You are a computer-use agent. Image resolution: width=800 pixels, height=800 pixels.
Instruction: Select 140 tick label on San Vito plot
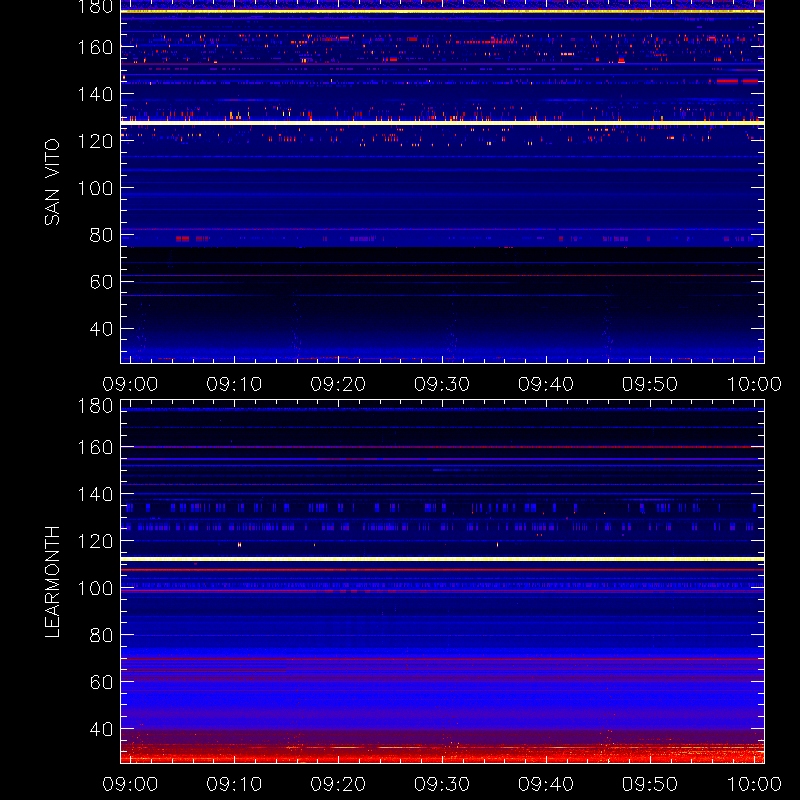[x=95, y=94]
